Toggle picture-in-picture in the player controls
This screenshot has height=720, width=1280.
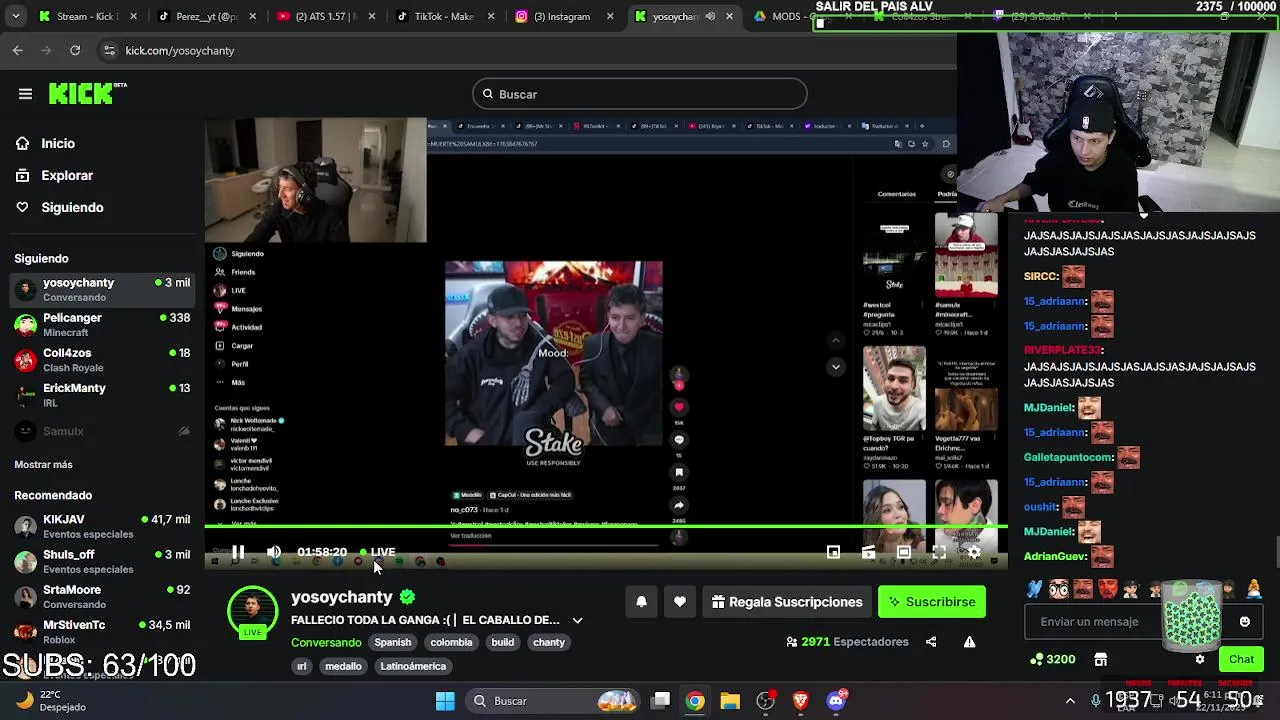pos(833,552)
